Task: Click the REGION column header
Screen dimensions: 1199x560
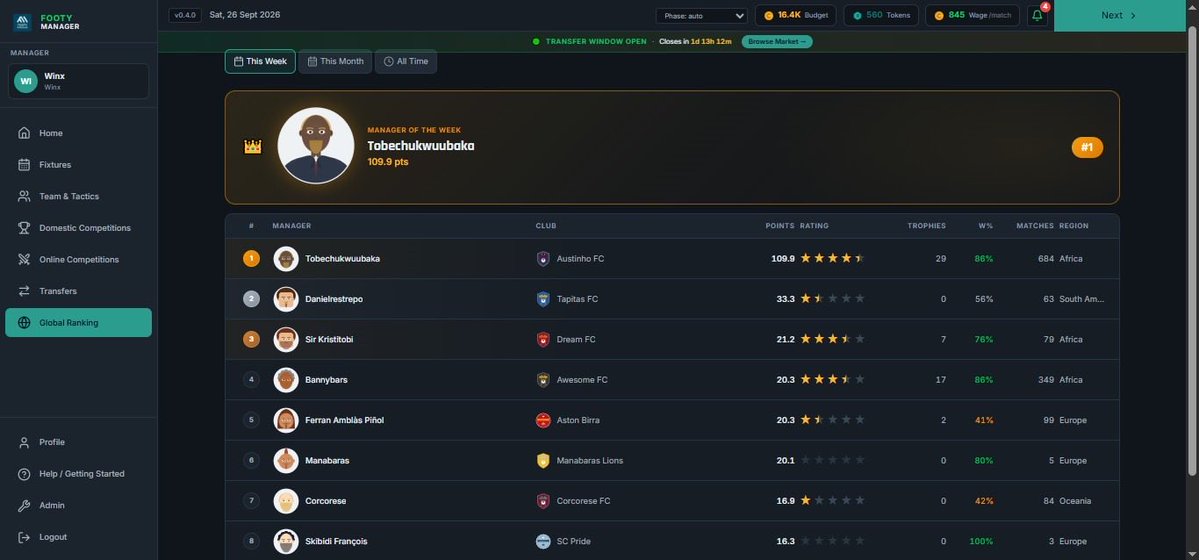Action: click(1074, 226)
